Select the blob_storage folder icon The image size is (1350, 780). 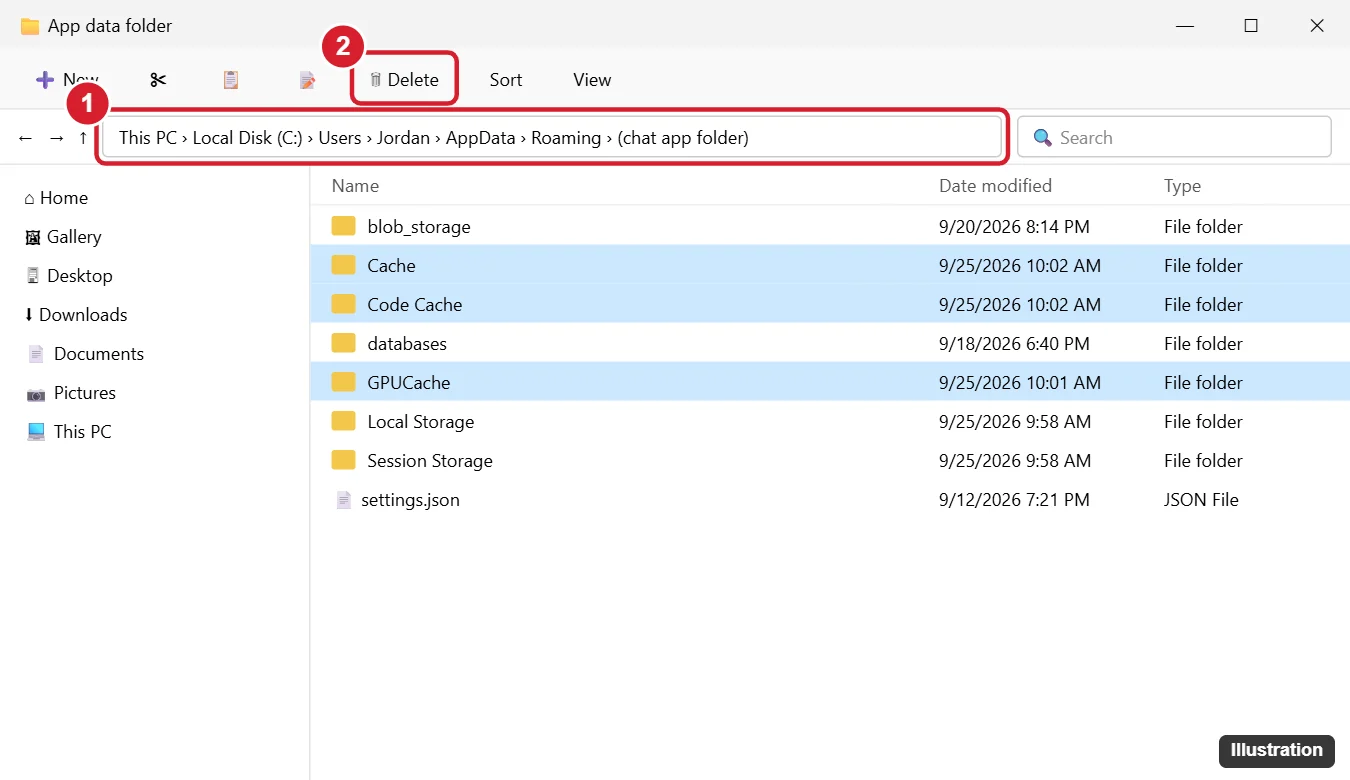pos(344,227)
